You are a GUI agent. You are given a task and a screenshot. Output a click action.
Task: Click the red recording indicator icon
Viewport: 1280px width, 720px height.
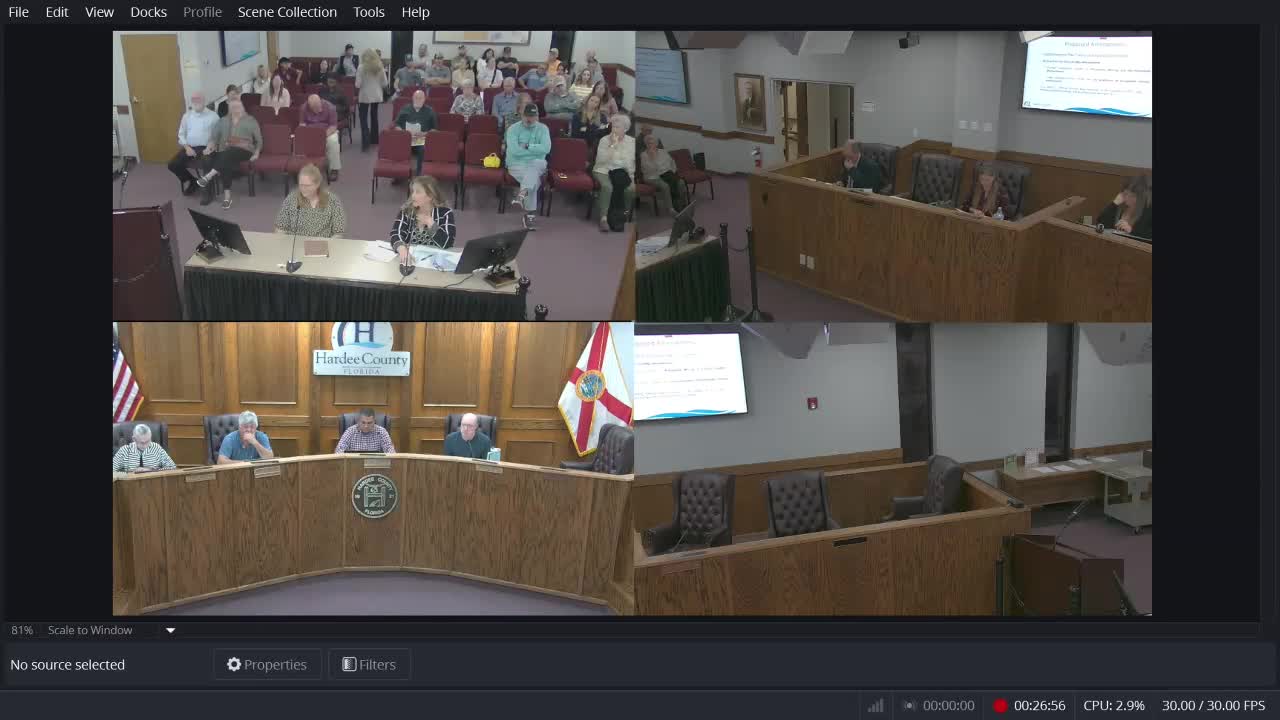click(1000, 705)
